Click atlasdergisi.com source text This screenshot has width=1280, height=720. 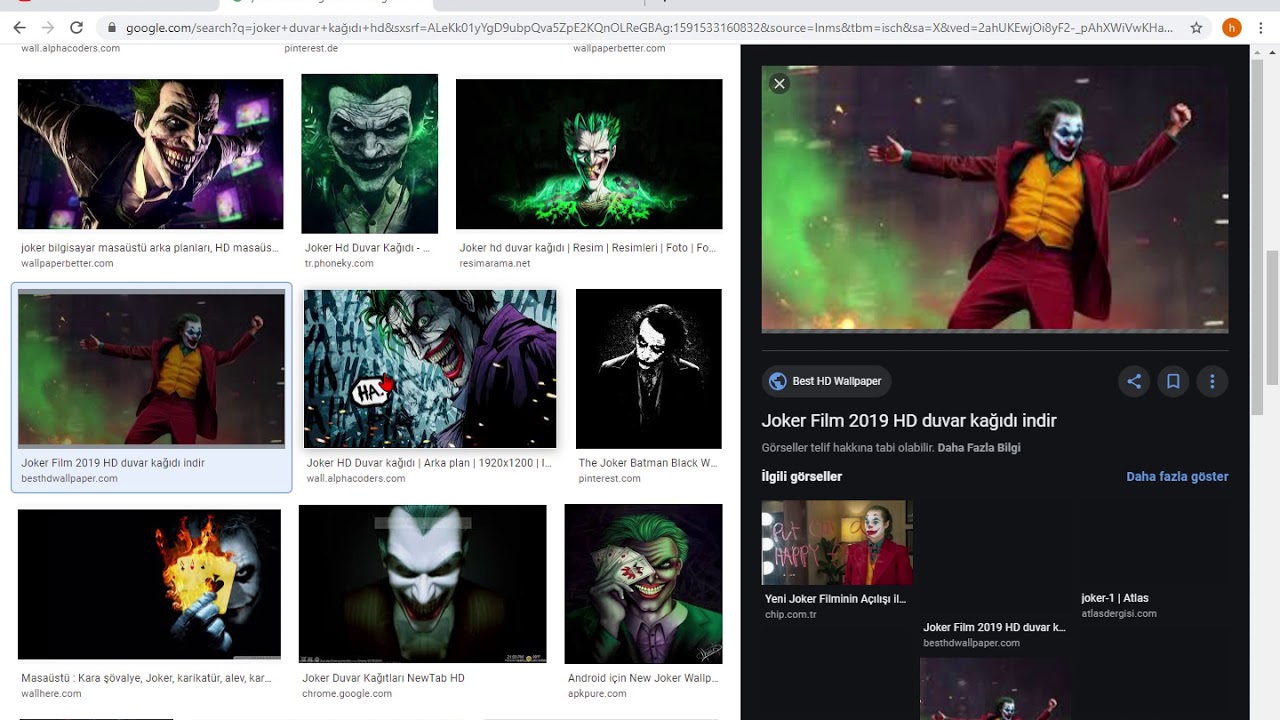tap(1119, 614)
